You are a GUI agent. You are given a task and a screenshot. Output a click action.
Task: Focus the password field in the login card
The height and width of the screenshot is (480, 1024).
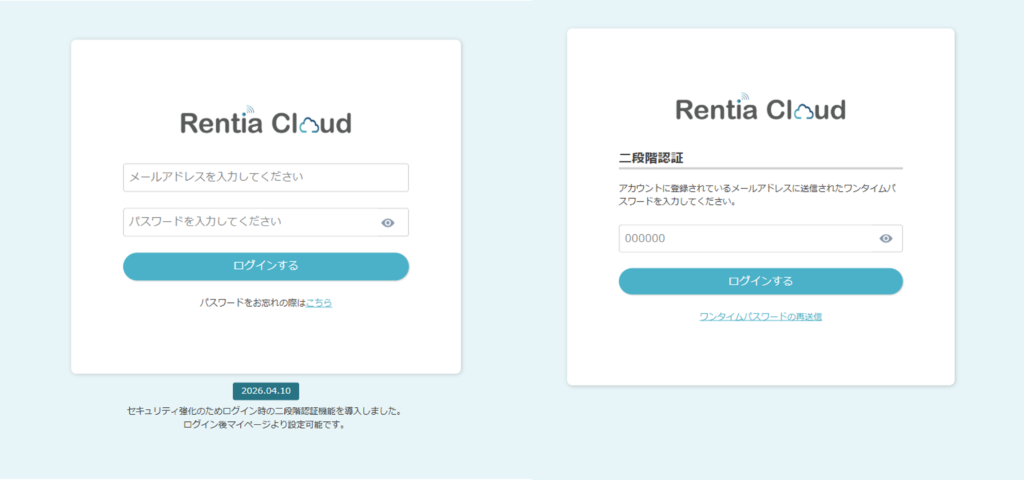pos(250,222)
